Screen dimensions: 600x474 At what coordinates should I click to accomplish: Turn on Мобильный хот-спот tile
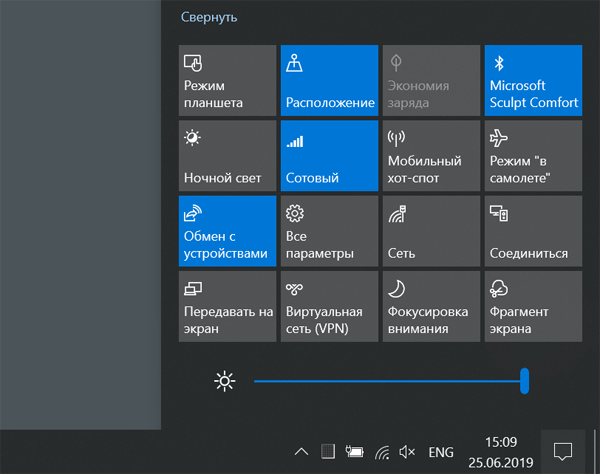(x=431, y=156)
